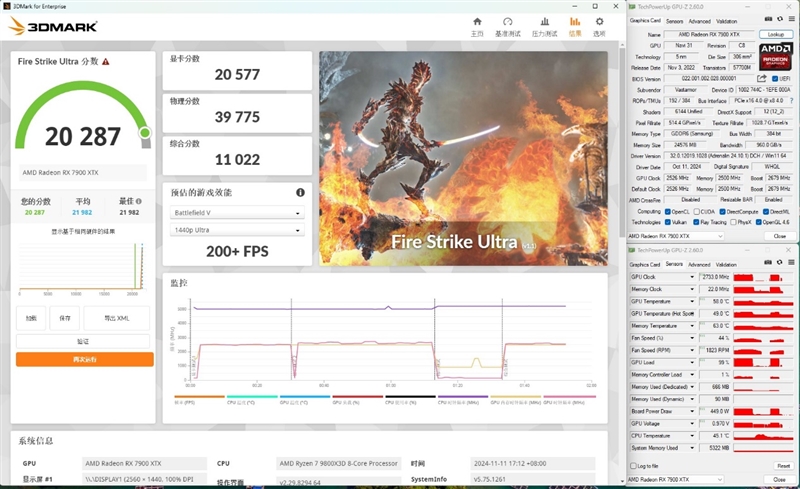The width and height of the screenshot is (800, 489).
Task: Click refresh icon in GPU-Z Sensors window
Action: tap(780, 263)
